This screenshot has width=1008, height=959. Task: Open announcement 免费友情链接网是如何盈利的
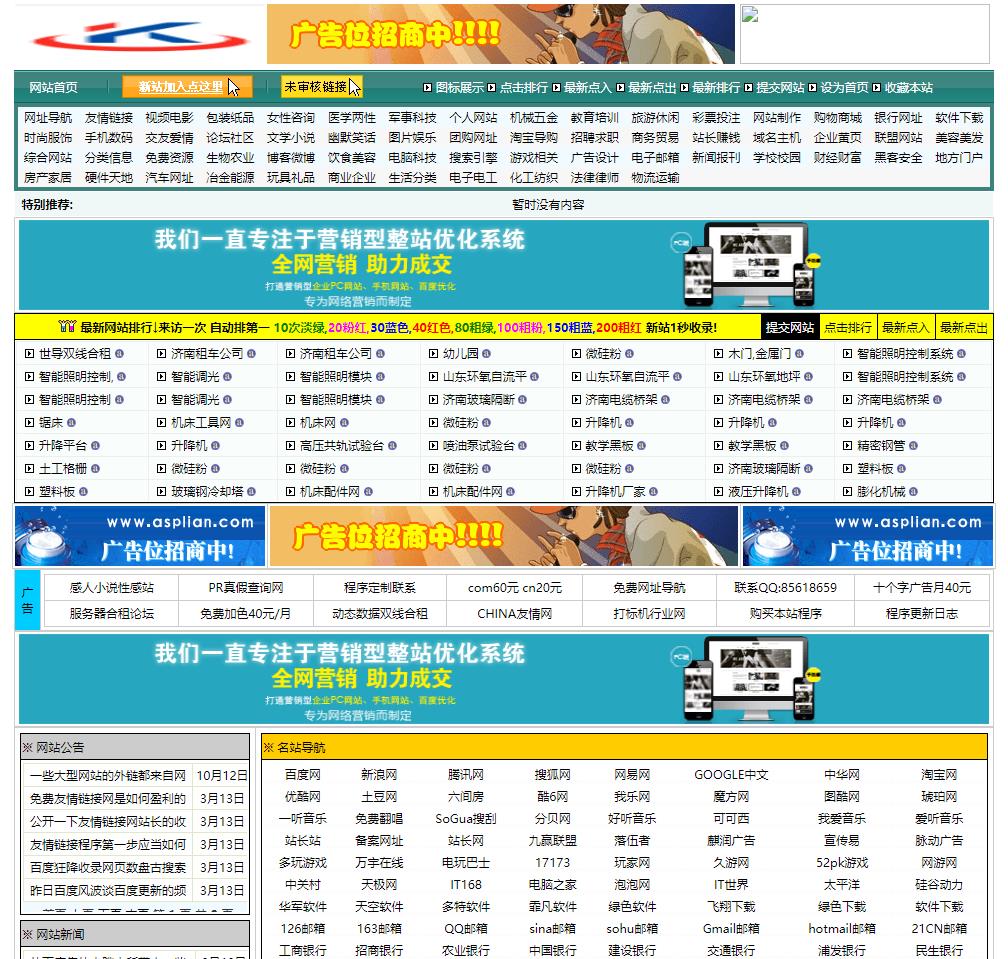(x=107, y=798)
